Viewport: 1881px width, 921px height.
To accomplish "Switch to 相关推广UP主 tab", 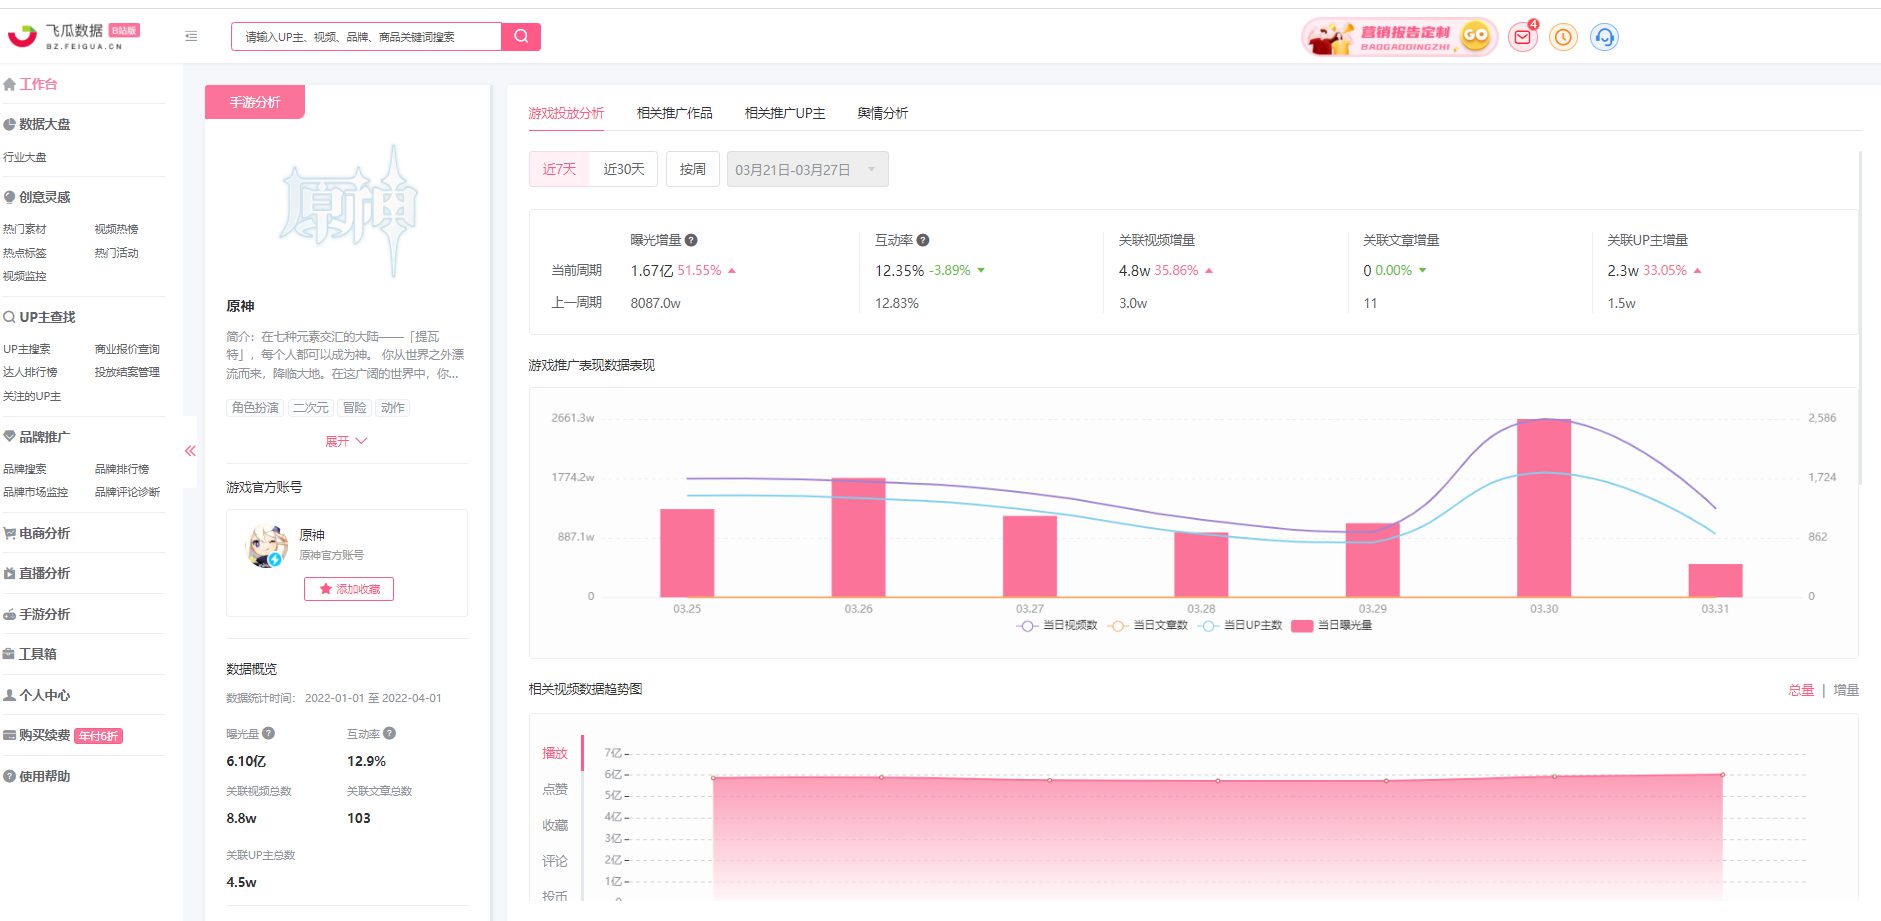I will pos(785,113).
